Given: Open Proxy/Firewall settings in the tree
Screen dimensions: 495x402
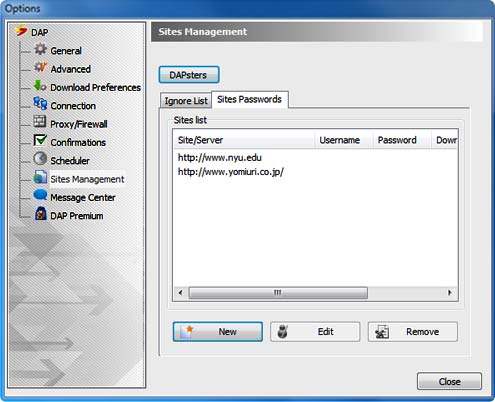Looking at the screenshot, I should 79,124.
